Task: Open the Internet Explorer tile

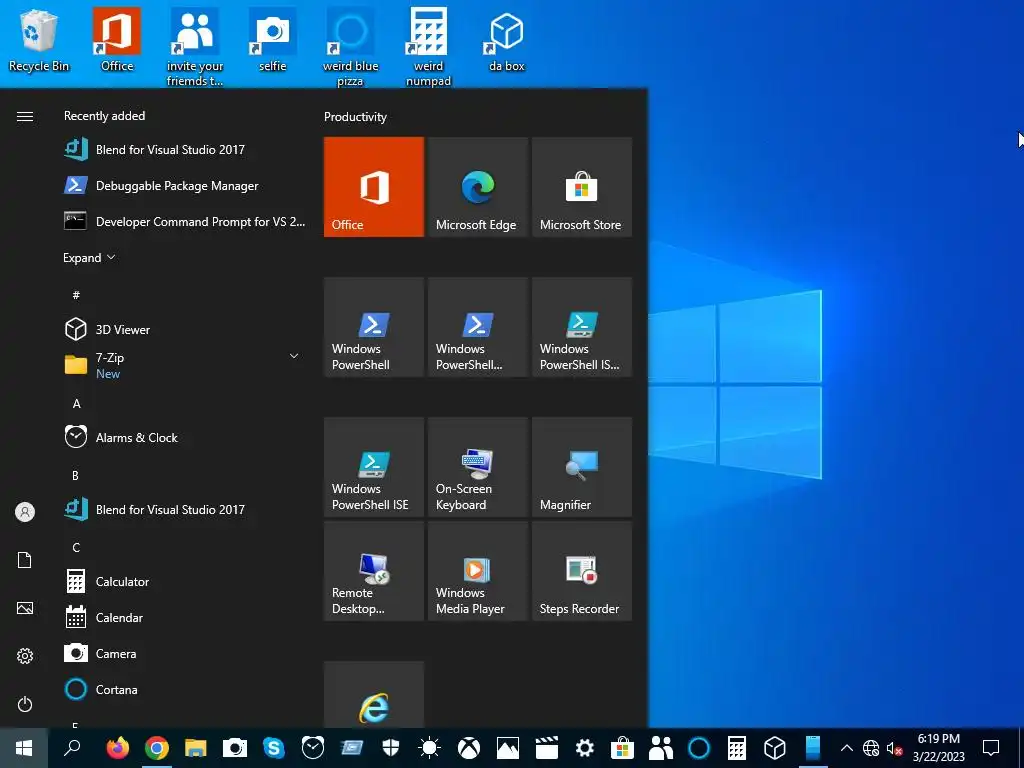Action: (374, 695)
